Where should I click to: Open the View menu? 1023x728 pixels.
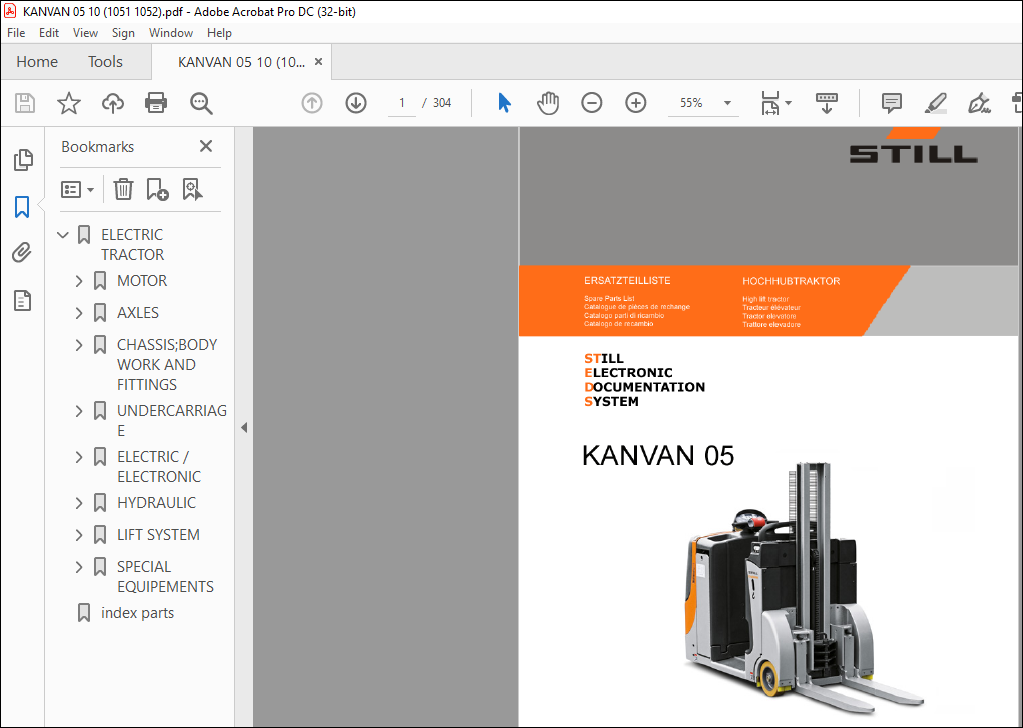[85, 33]
